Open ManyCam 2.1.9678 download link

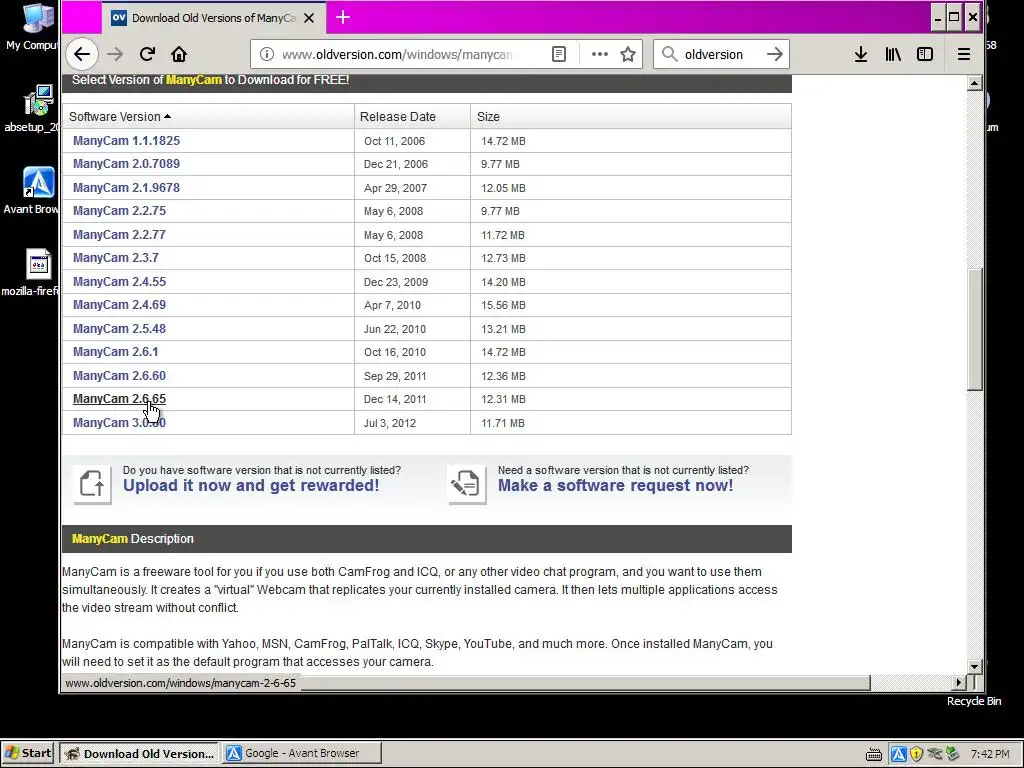(x=126, y=187)
